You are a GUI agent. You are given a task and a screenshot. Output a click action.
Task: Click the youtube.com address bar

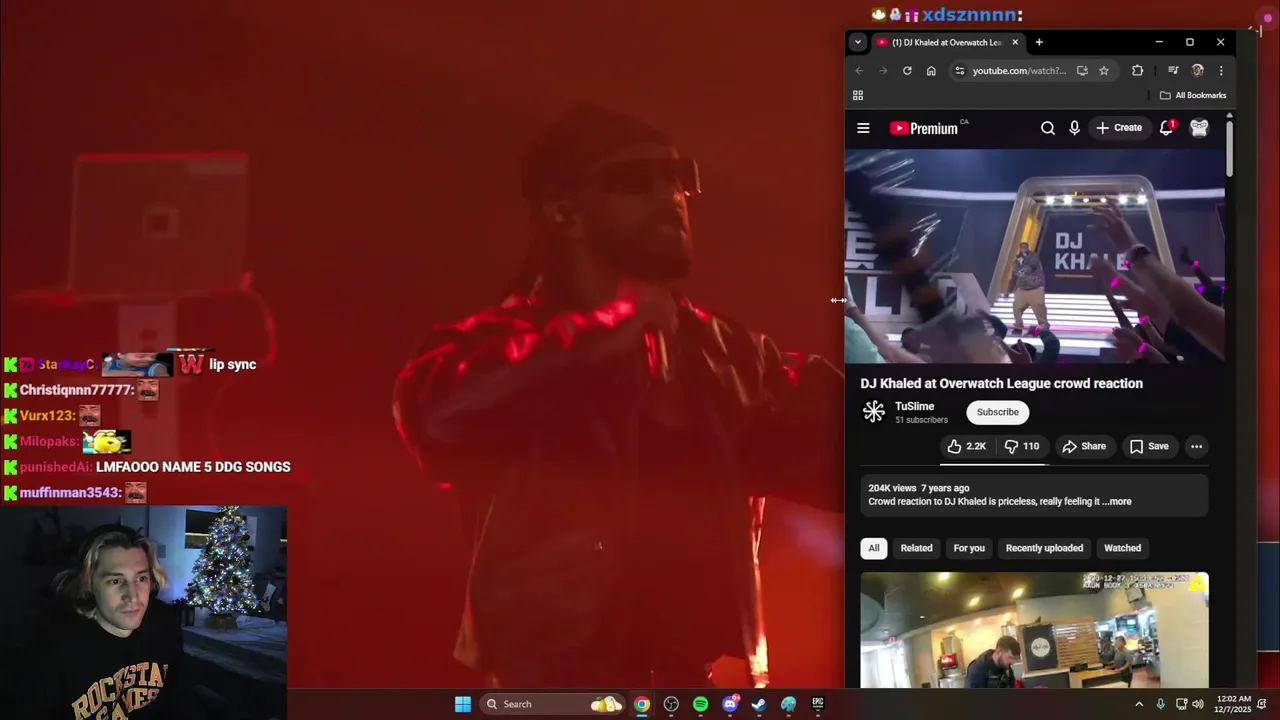coord(1020,71)
